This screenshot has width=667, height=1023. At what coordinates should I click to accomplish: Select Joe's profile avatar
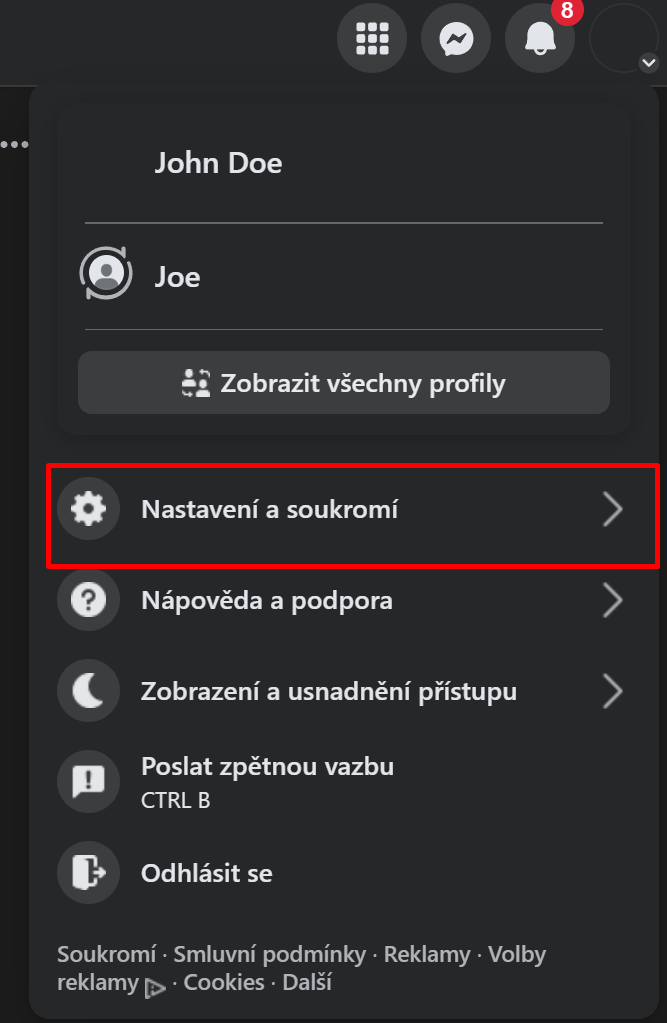point(105,272)
